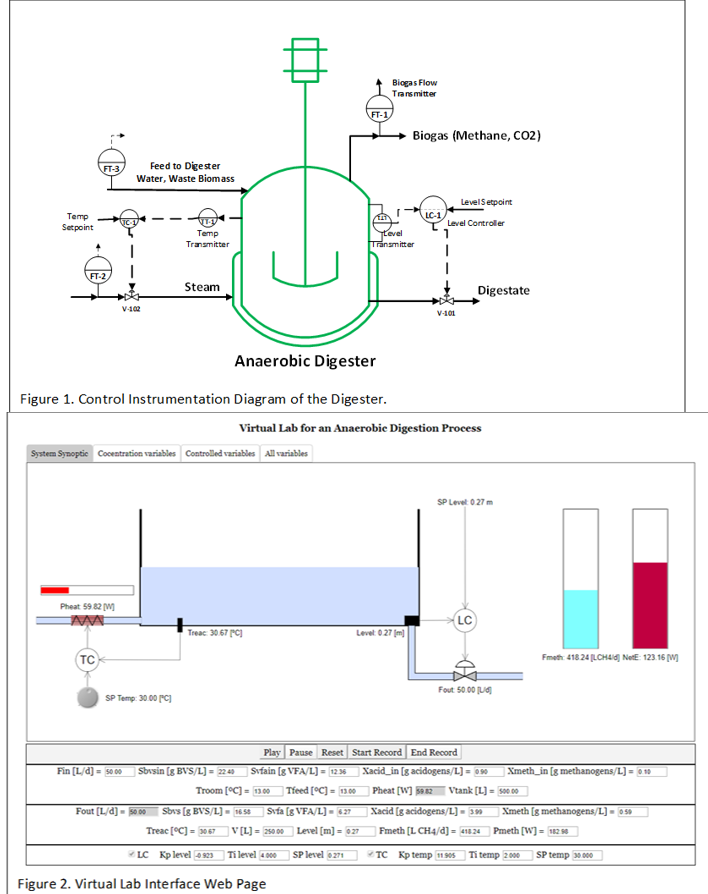Open the Concentration variables tab
Image resolution: width=708 pixels, height=894 pixels.
(x=136, y=453)
